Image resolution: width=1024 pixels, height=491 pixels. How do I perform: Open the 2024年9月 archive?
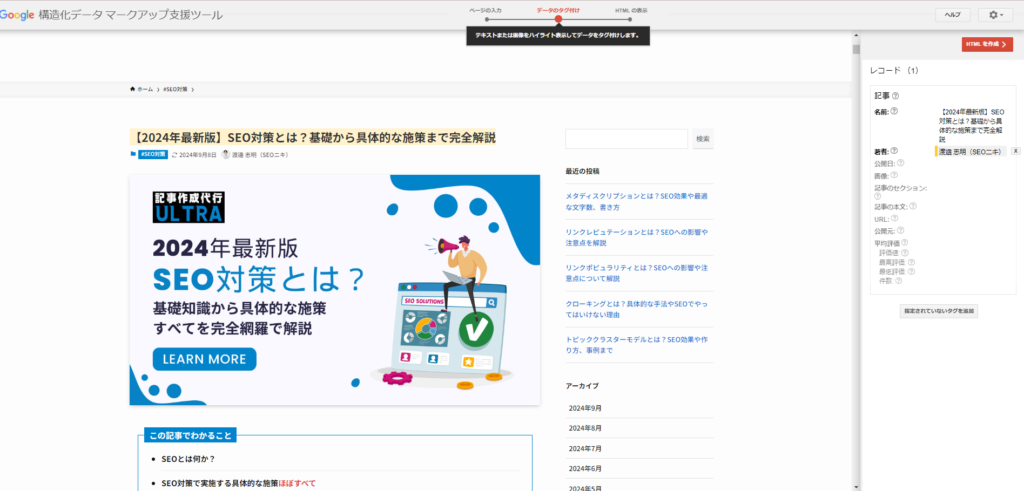[584, 408]
